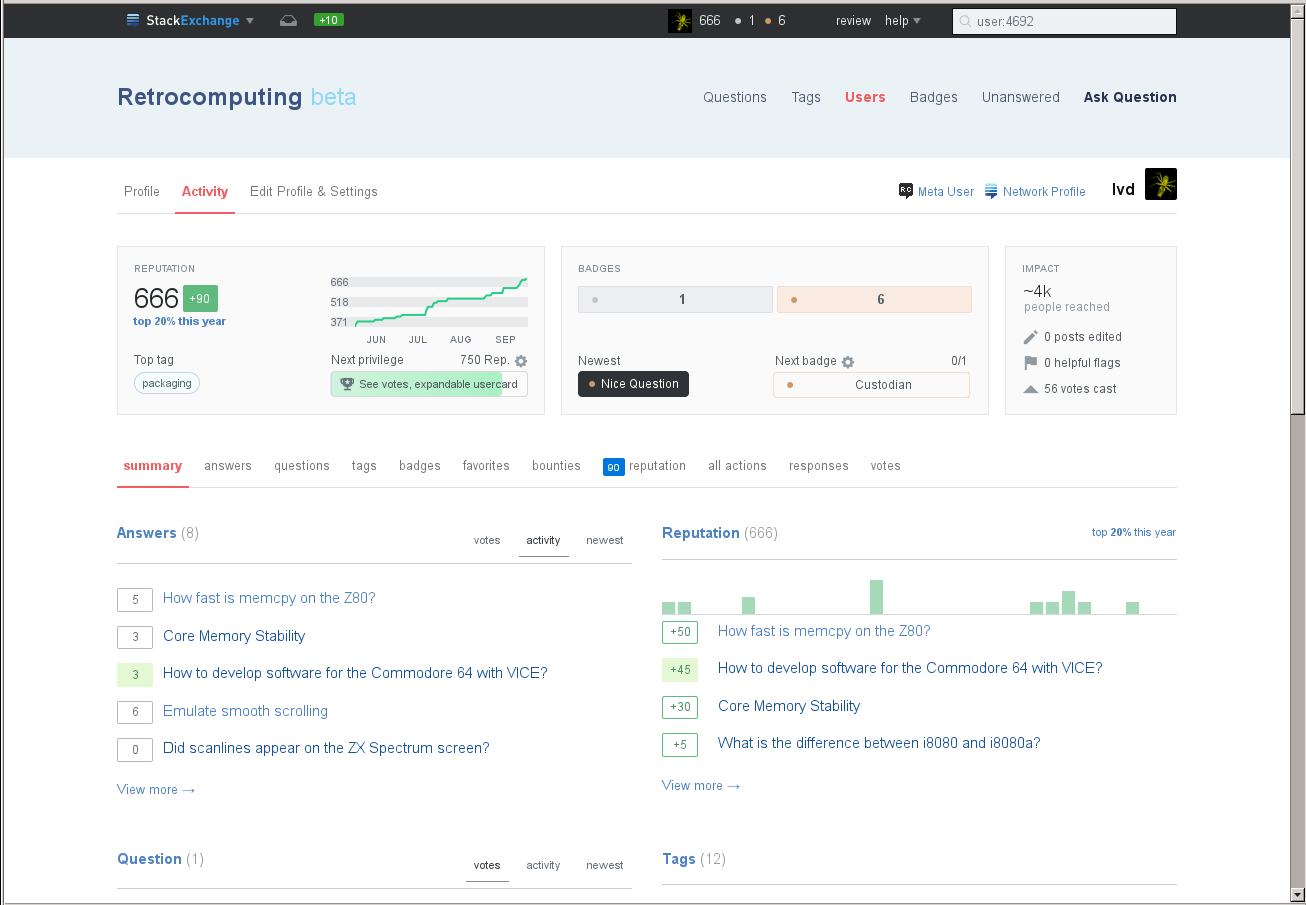The height and width of the screenshot is (905, 1306).
Task: Open the help dropdown menu
Action: (x=903, y=21)
